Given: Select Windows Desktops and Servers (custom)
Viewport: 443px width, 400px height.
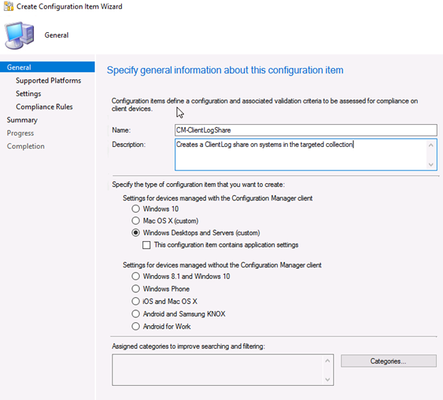Looking at the screenshot, I should 135,233.
